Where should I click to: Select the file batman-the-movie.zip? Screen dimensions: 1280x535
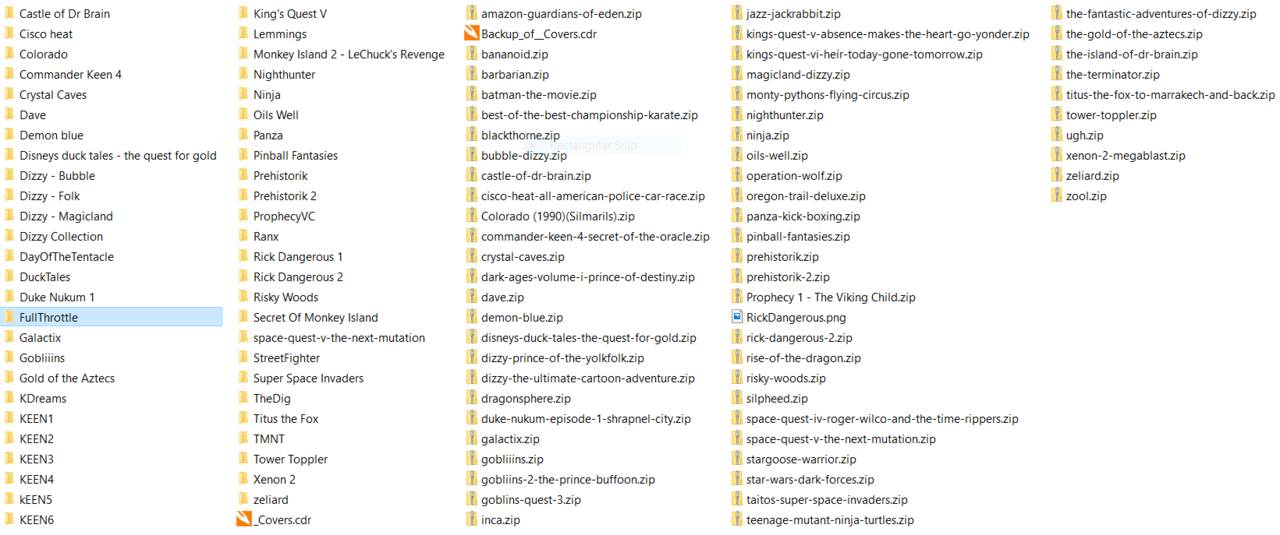[539, 95]
